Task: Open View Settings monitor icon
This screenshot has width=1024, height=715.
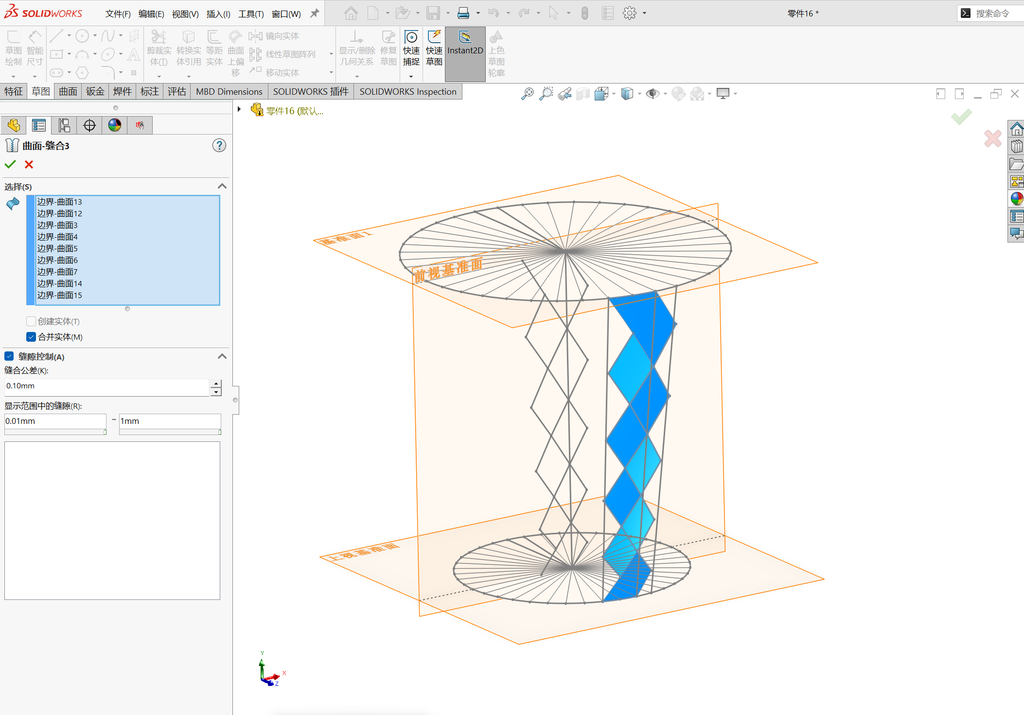Action: tap(723, 94)
